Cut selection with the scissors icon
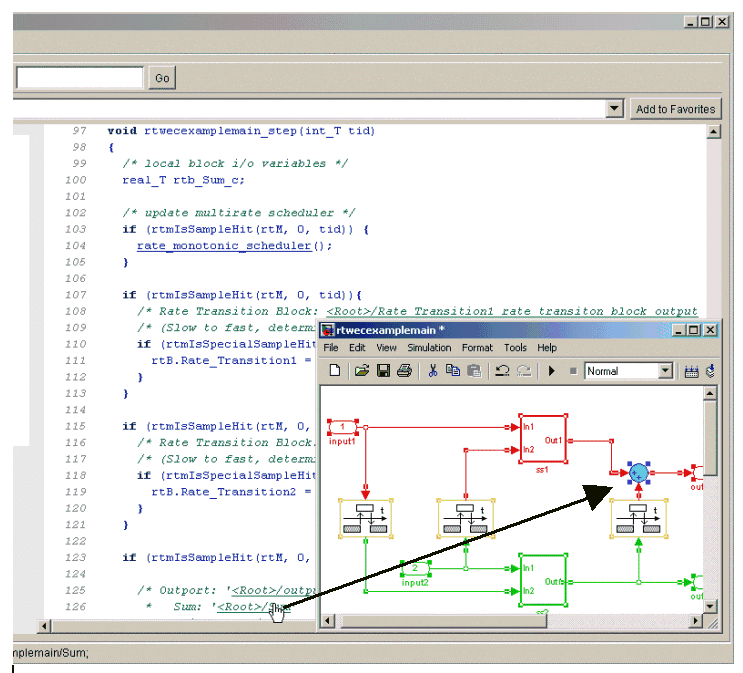This screenshot has height=673, width=743. [x=433, y=371]
